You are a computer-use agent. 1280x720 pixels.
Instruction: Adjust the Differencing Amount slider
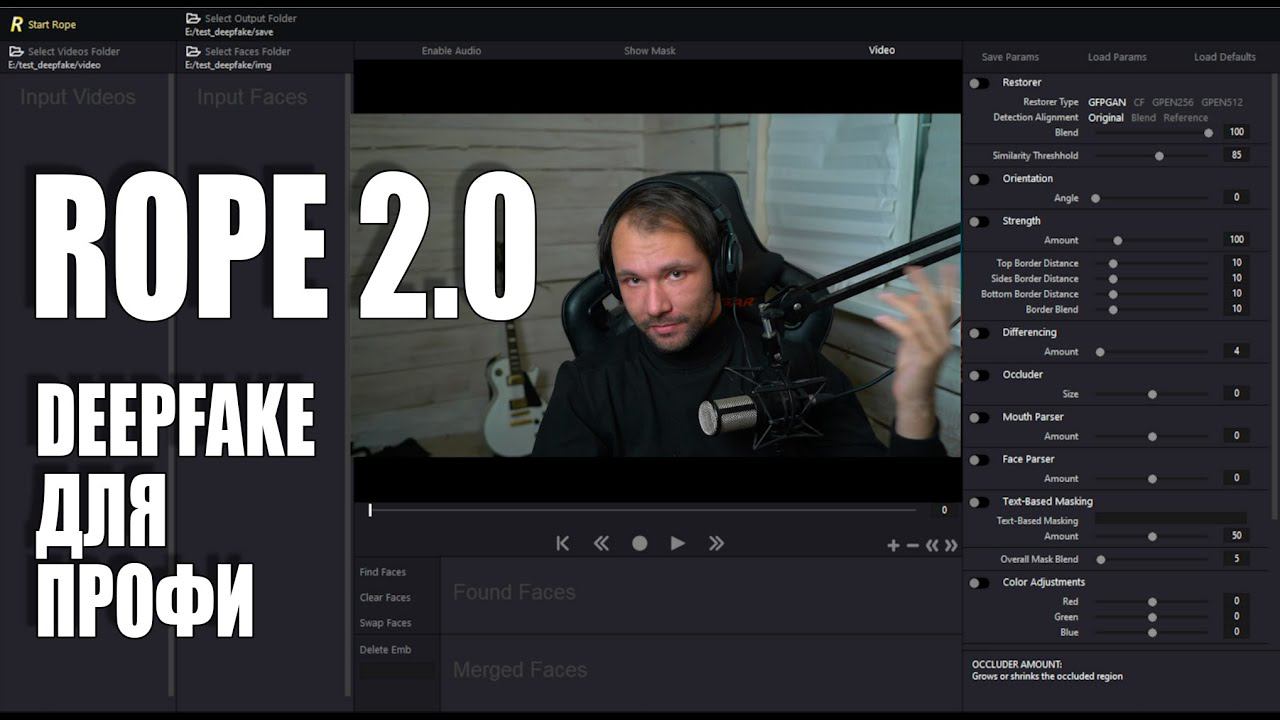pos(1152,352)
